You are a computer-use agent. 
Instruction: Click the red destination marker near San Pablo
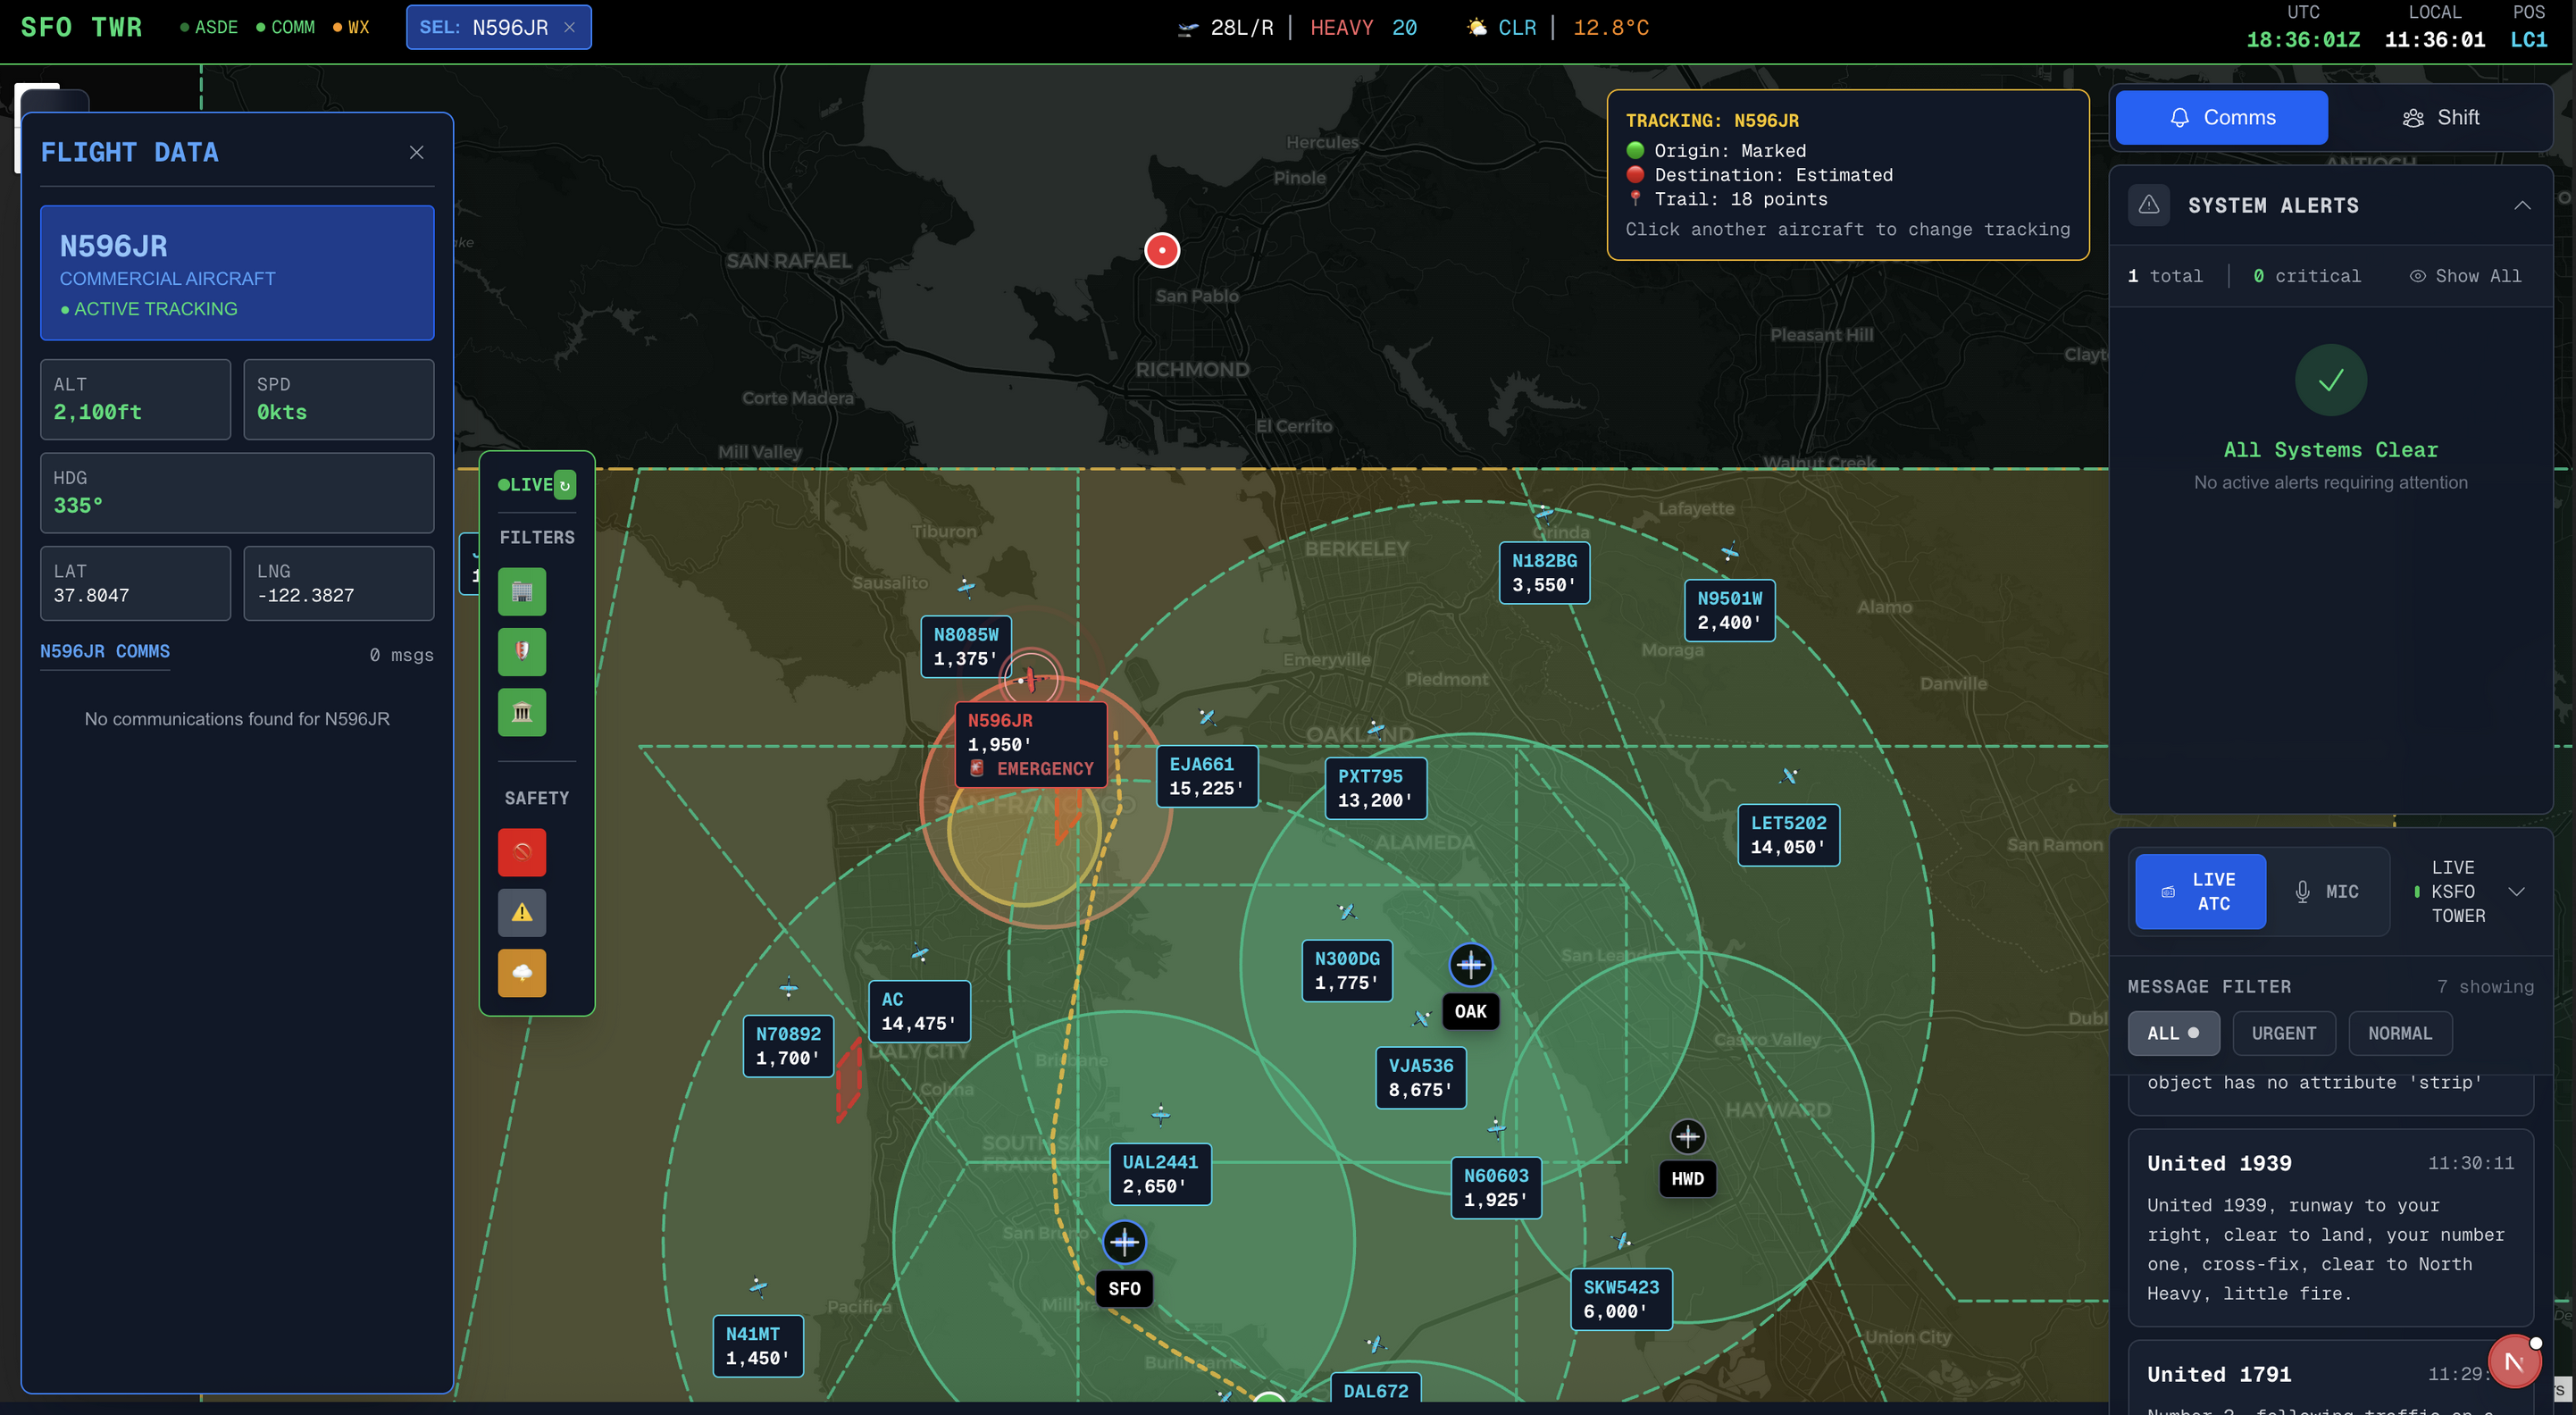(x=1161, y=250)
